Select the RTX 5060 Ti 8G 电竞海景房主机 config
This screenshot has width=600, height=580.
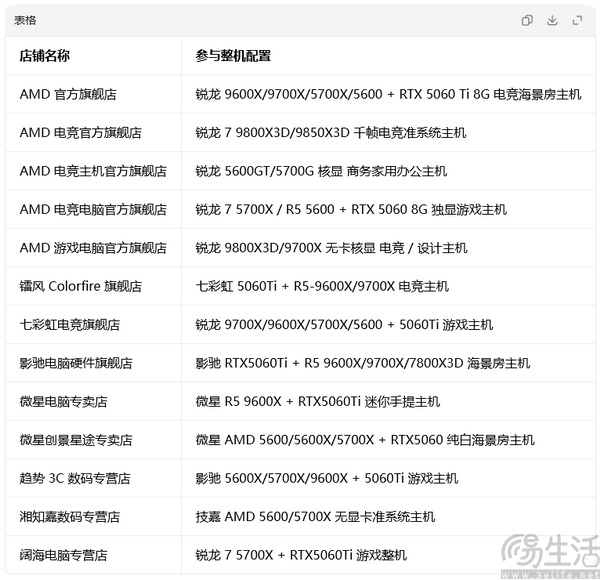coord(388,94)
